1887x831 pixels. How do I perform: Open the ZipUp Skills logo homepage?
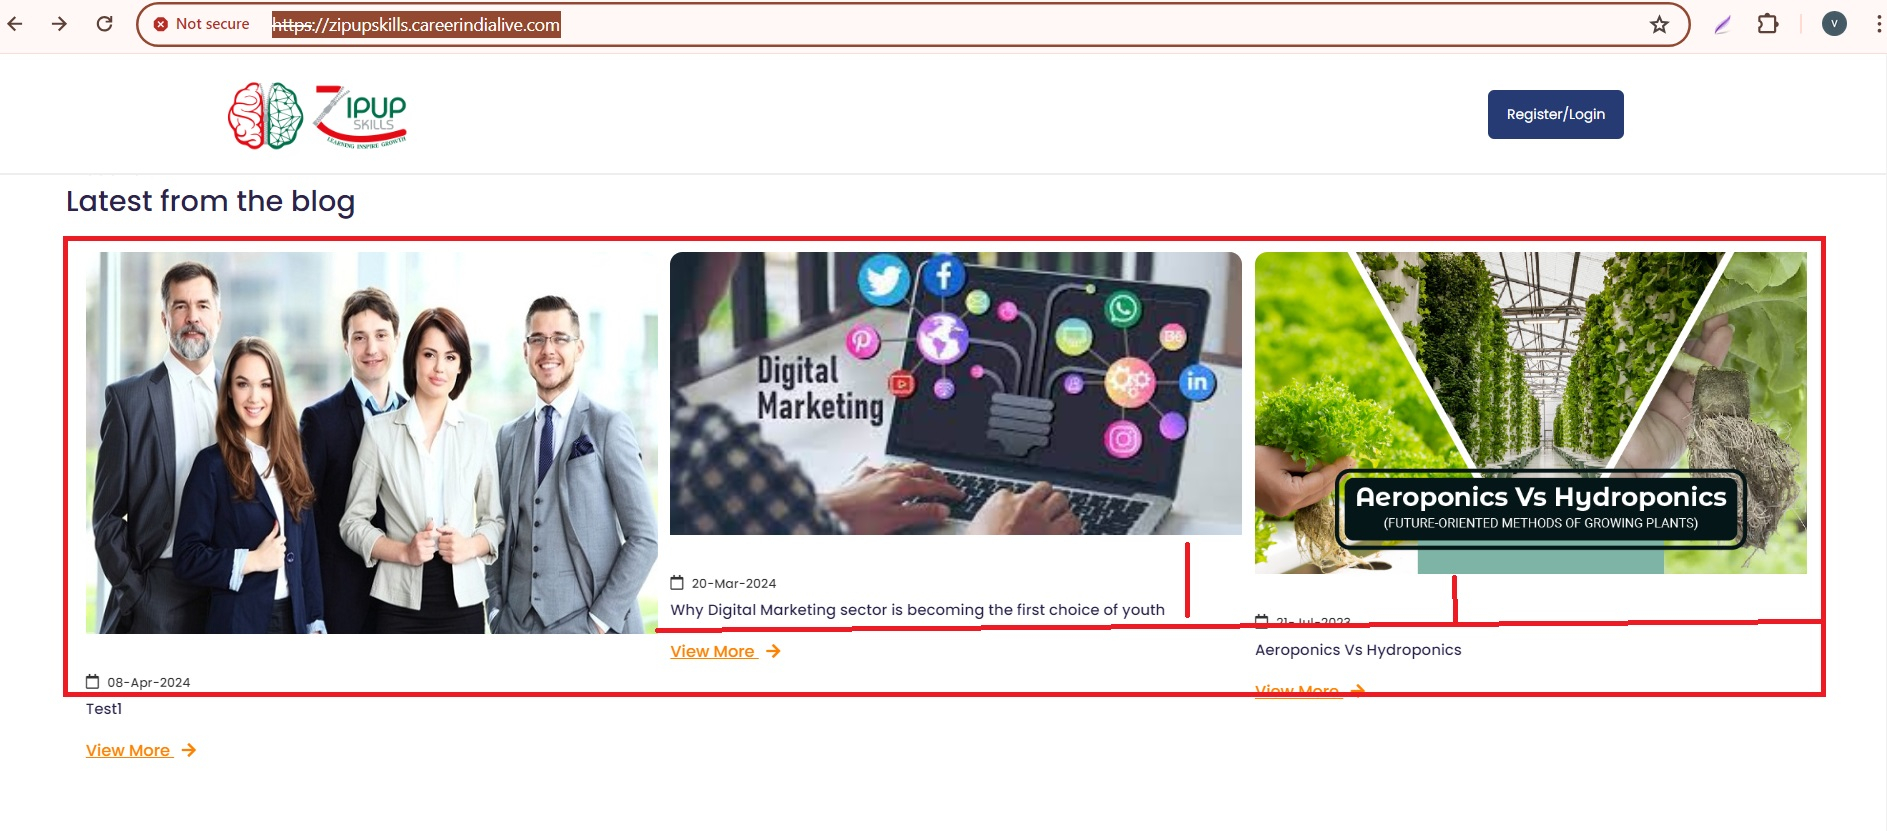317,116
